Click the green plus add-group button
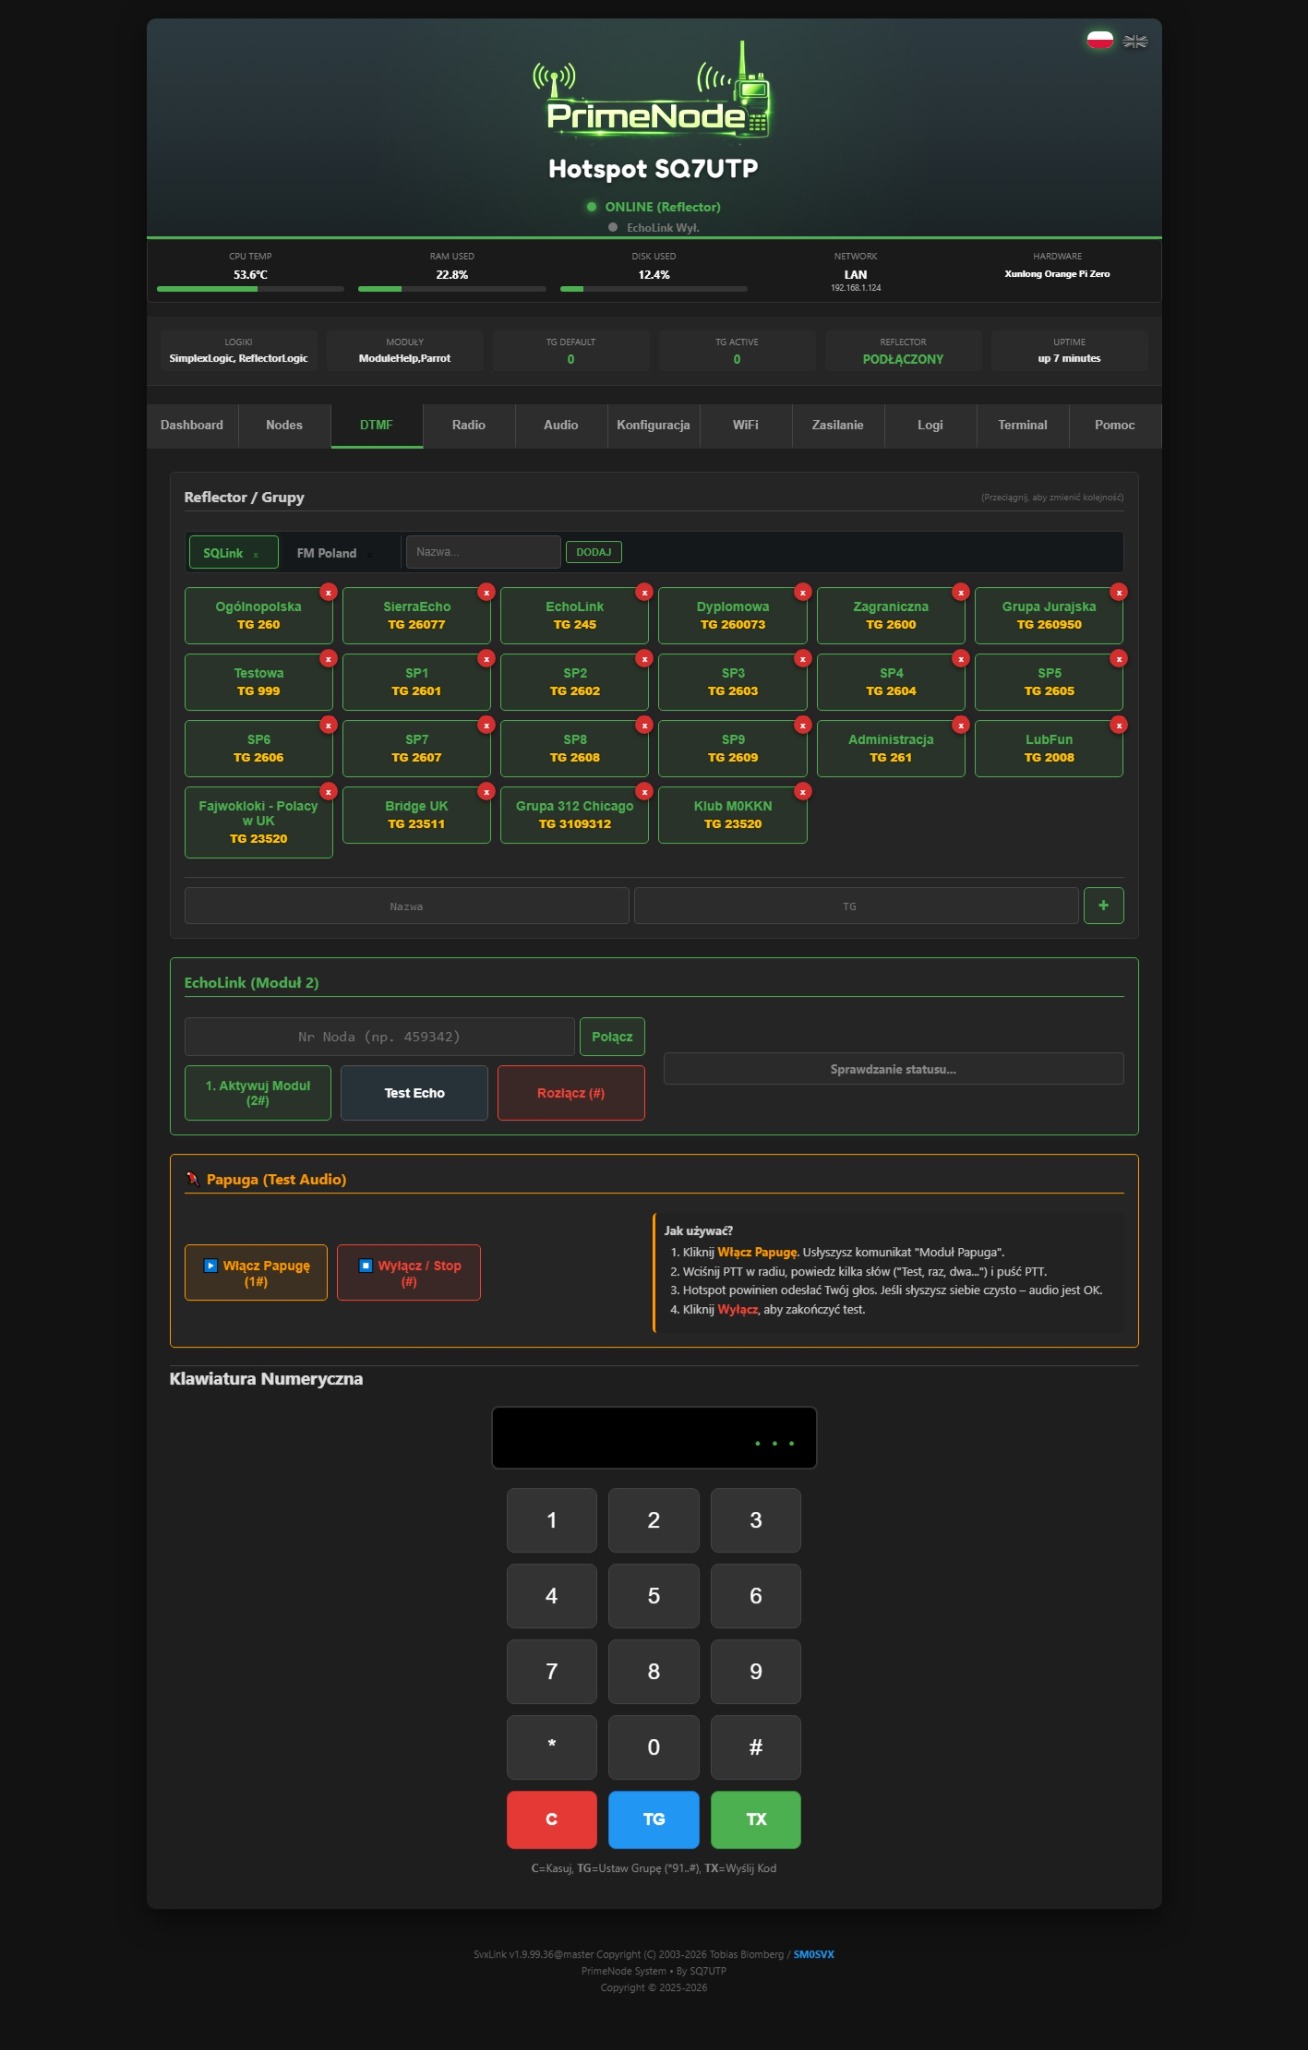The image size is (1308, 2050). [1103, 905]
